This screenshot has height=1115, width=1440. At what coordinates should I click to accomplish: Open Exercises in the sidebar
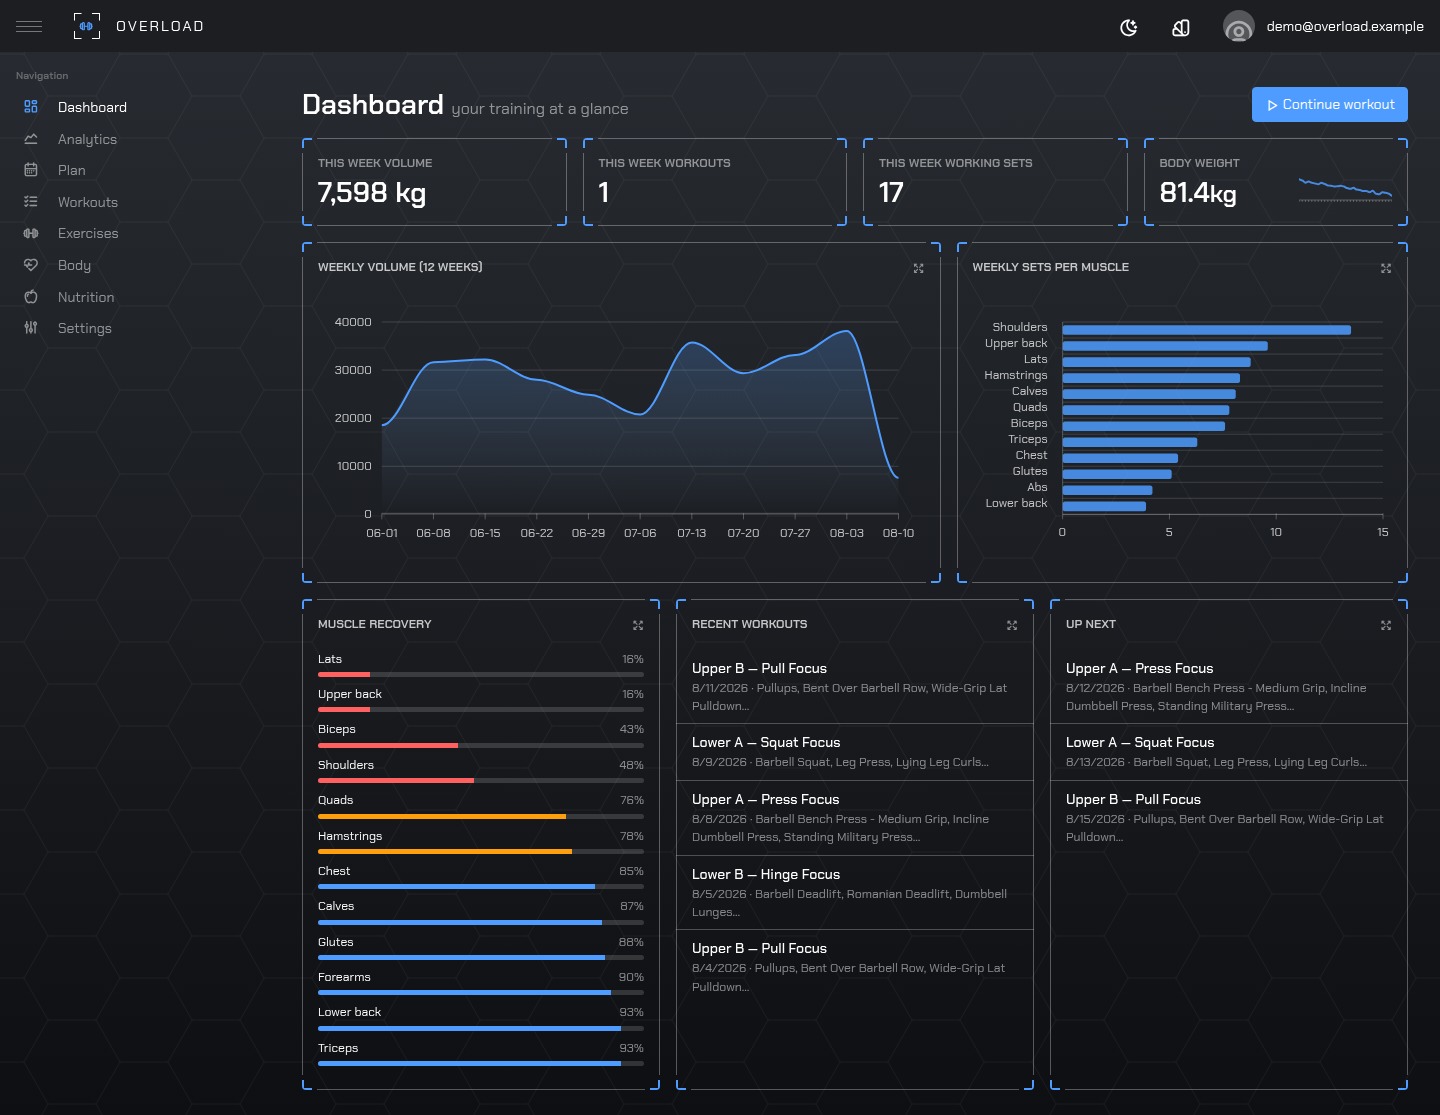coord(88,233)
